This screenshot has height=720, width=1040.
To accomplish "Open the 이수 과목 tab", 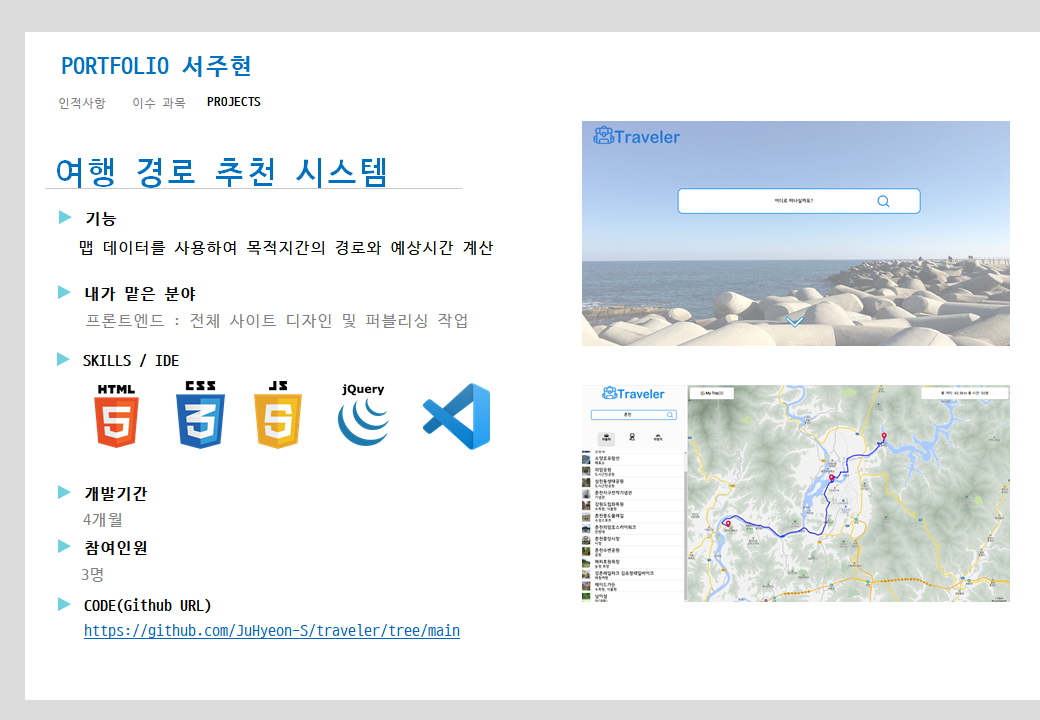I will (x=159, y=103).
